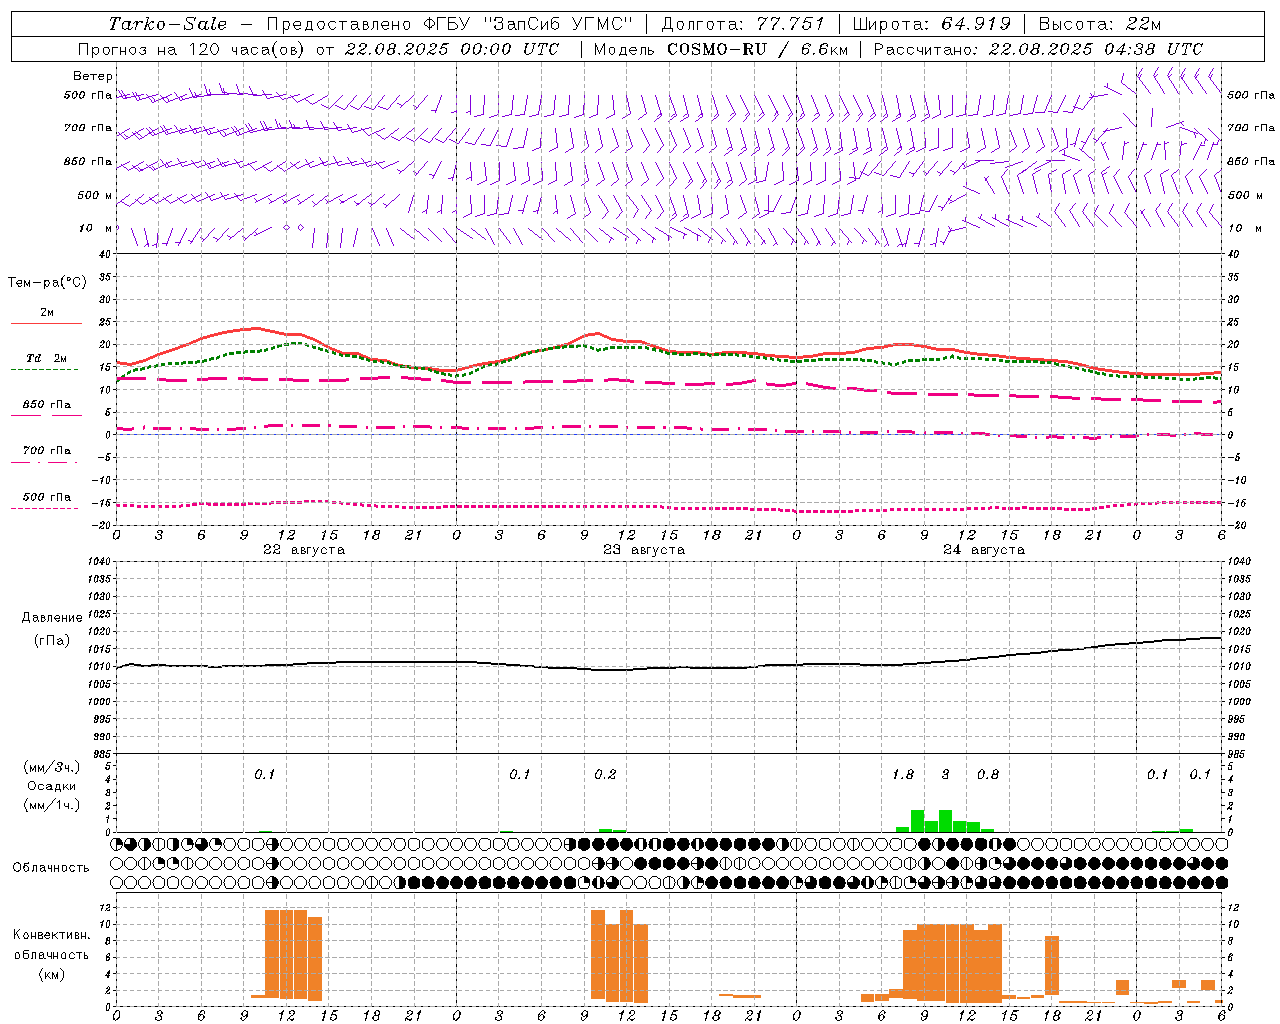
Task: Click the "Высота: 22м" header field
Action: point(1100,24)
